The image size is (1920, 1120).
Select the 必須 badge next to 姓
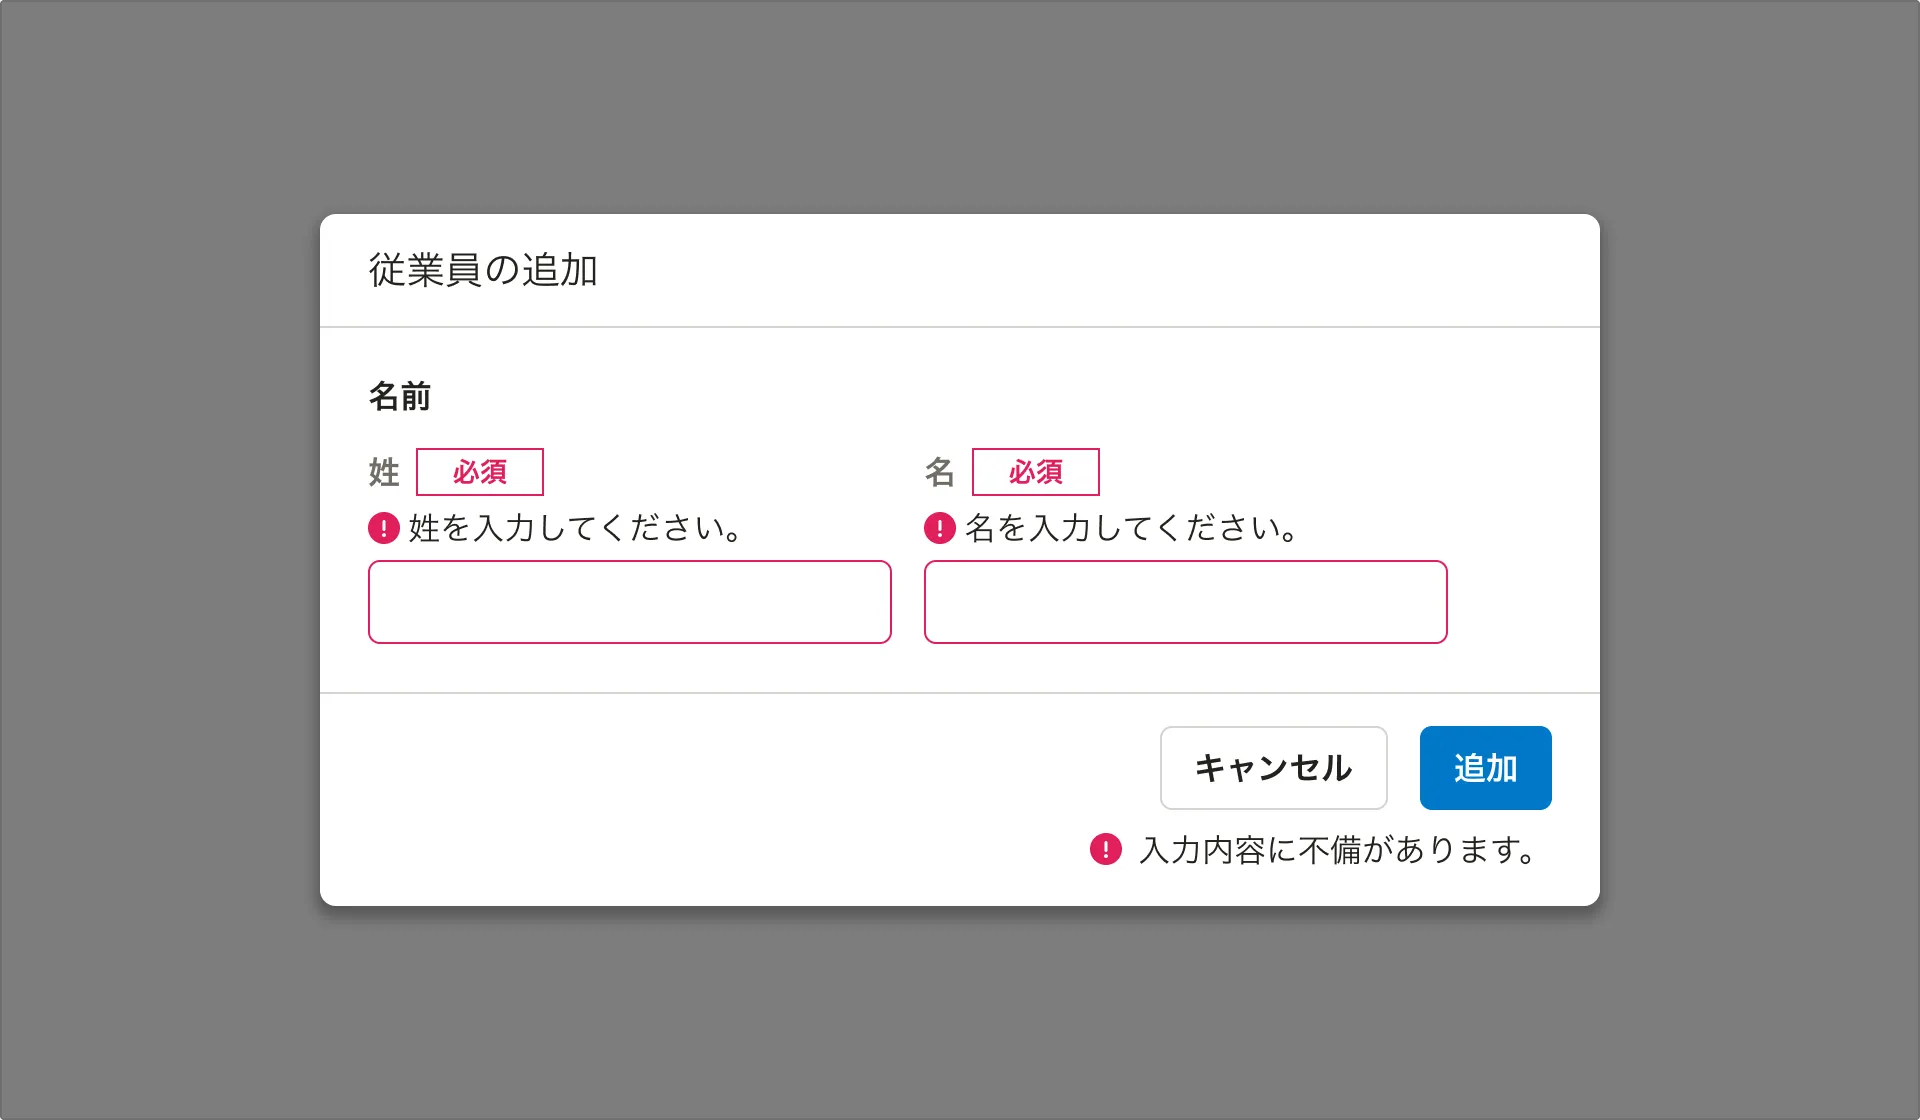pos(480,471)
